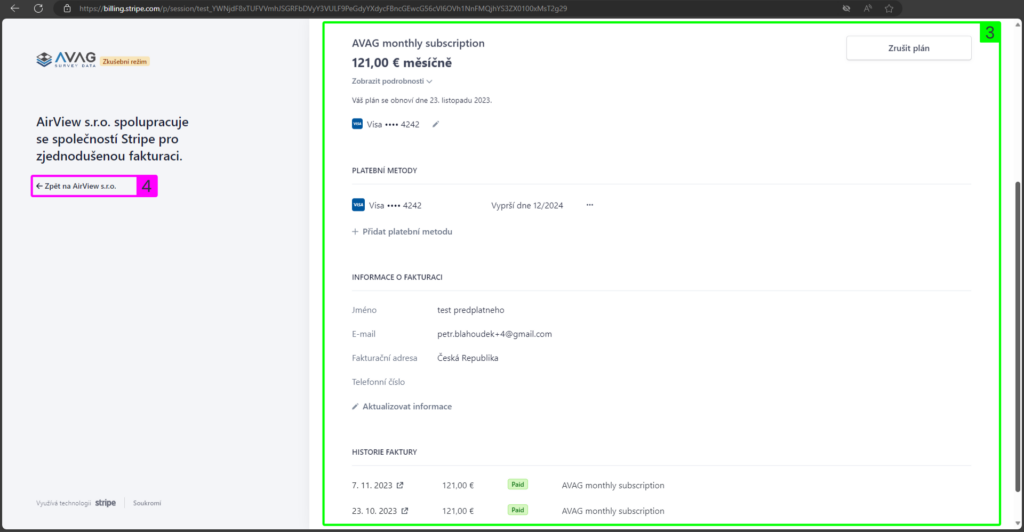This screenshot has height=532, width=1024.
Task: Bookmark this page with the star icon
Action: [x=888, y=8]
